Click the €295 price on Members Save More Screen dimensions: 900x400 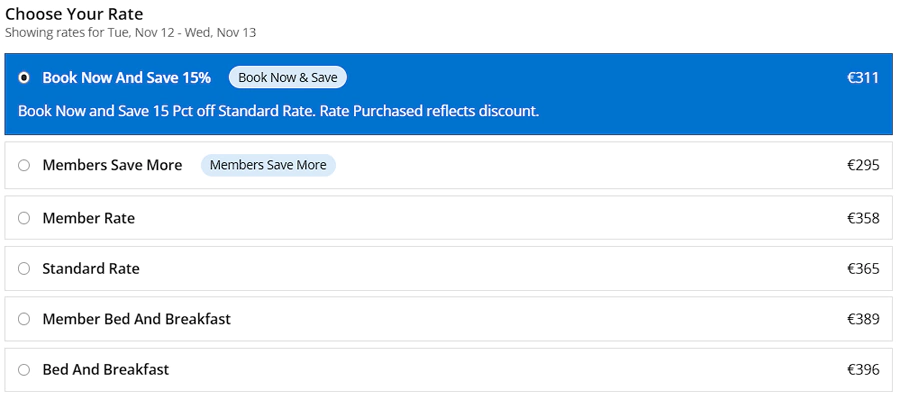point(862,165)
